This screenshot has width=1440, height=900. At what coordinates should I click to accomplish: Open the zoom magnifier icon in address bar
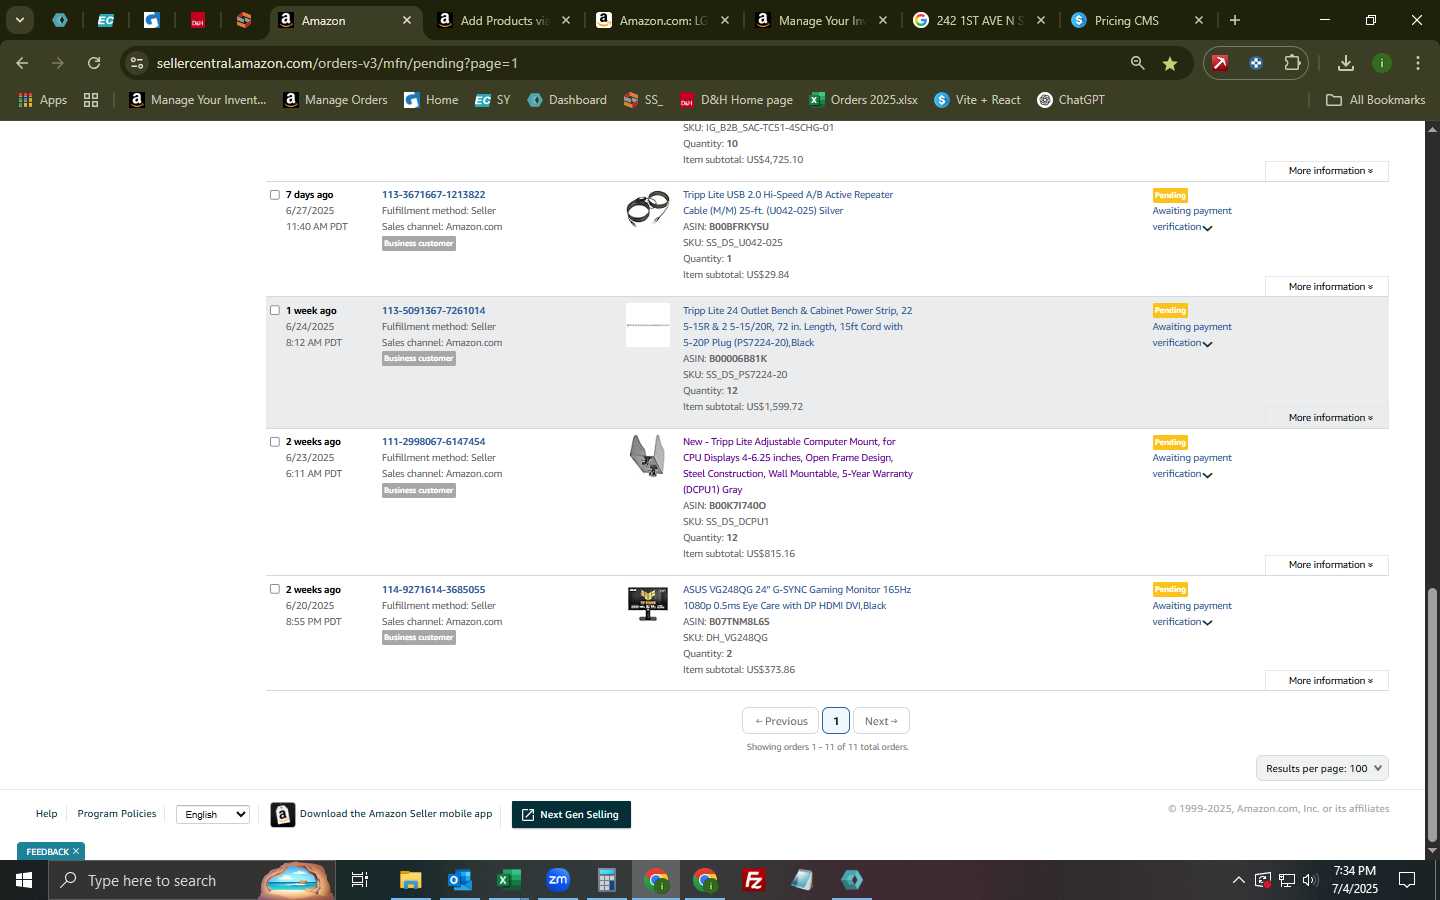pyautogui.click(x=1137, y=63)
